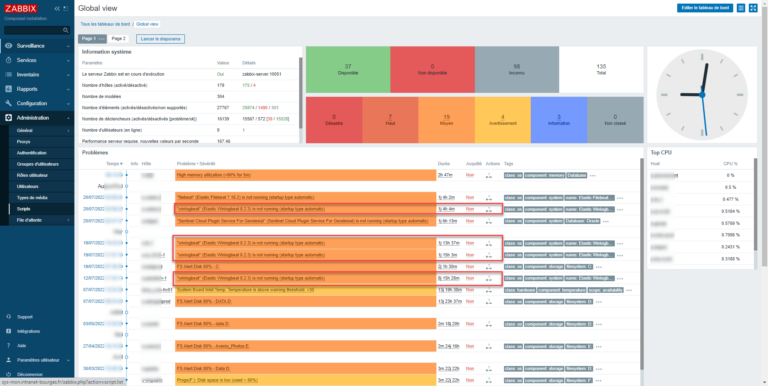Click the magnifier icon in the sidebar search
Screen dimensions: 768x386
(x=66, y=30)
